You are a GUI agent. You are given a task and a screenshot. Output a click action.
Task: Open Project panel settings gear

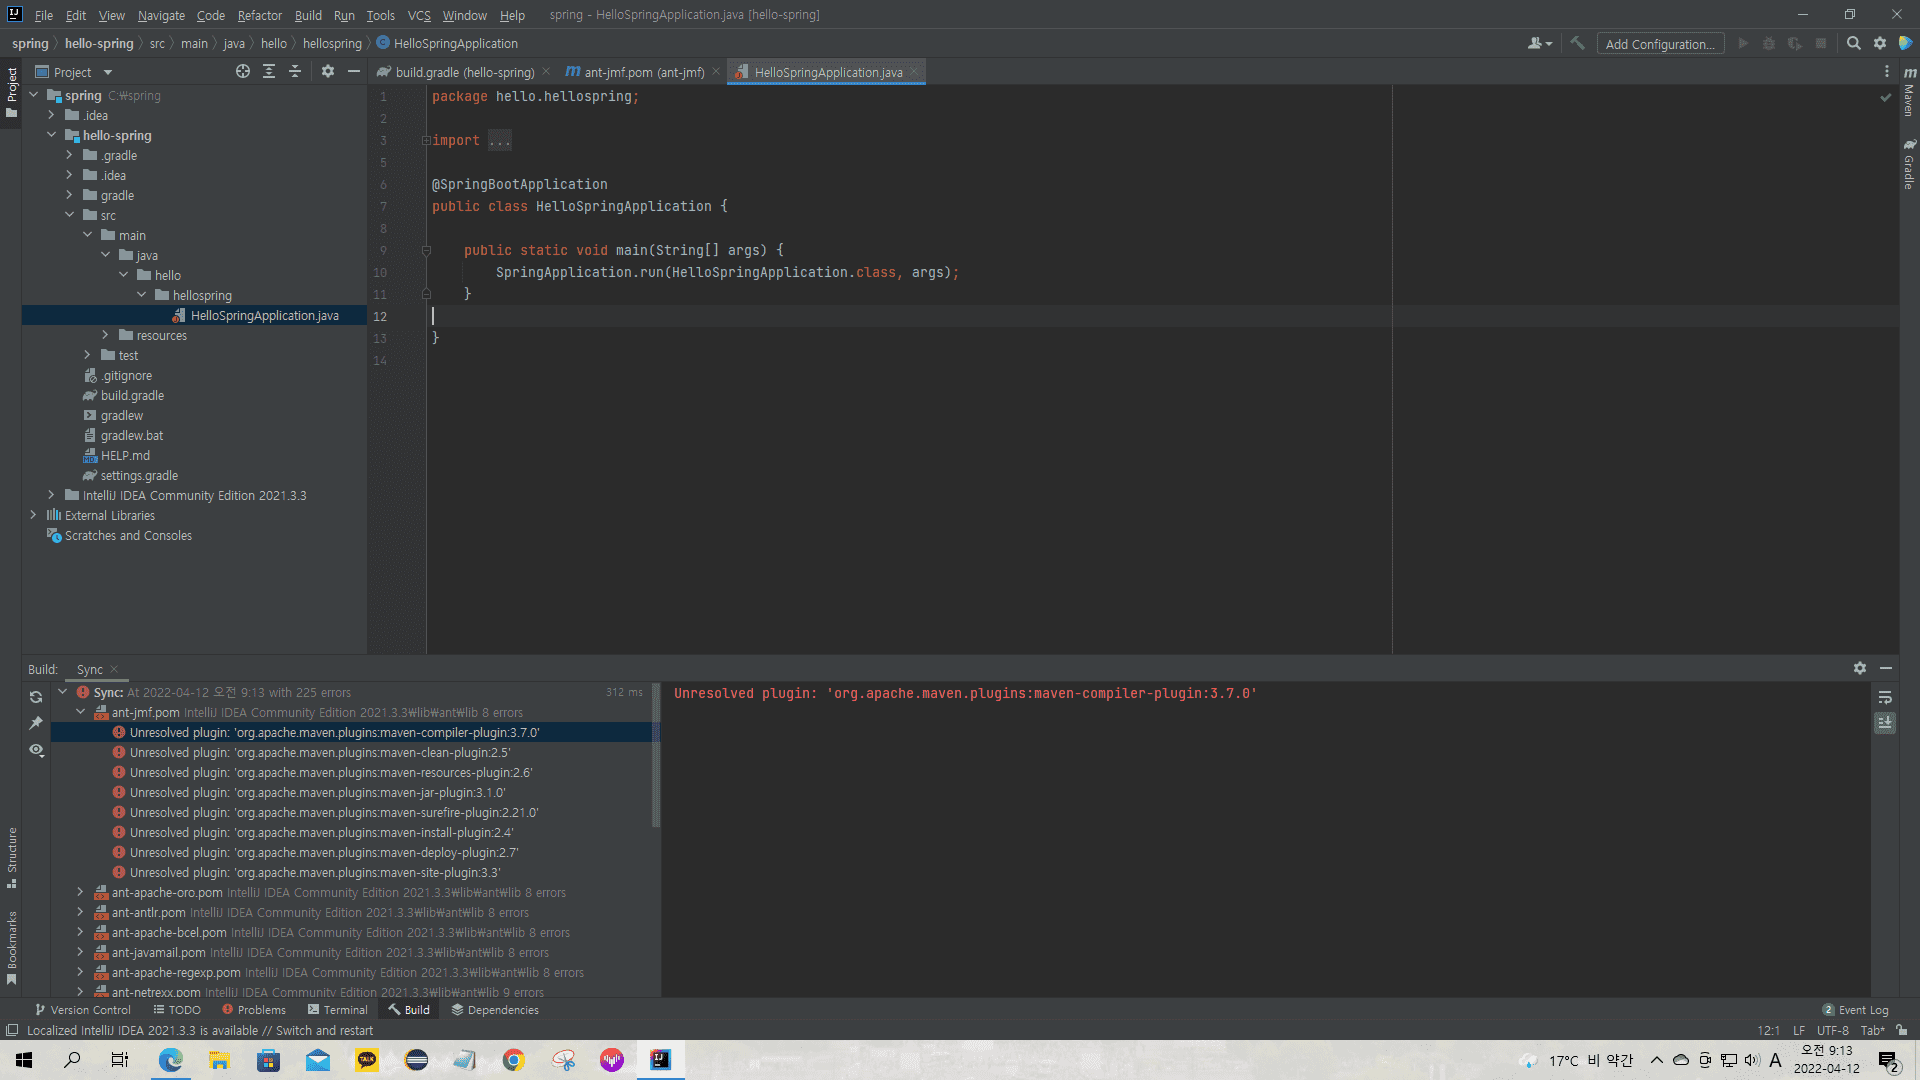pyautogui.click(x=327, y=71)
